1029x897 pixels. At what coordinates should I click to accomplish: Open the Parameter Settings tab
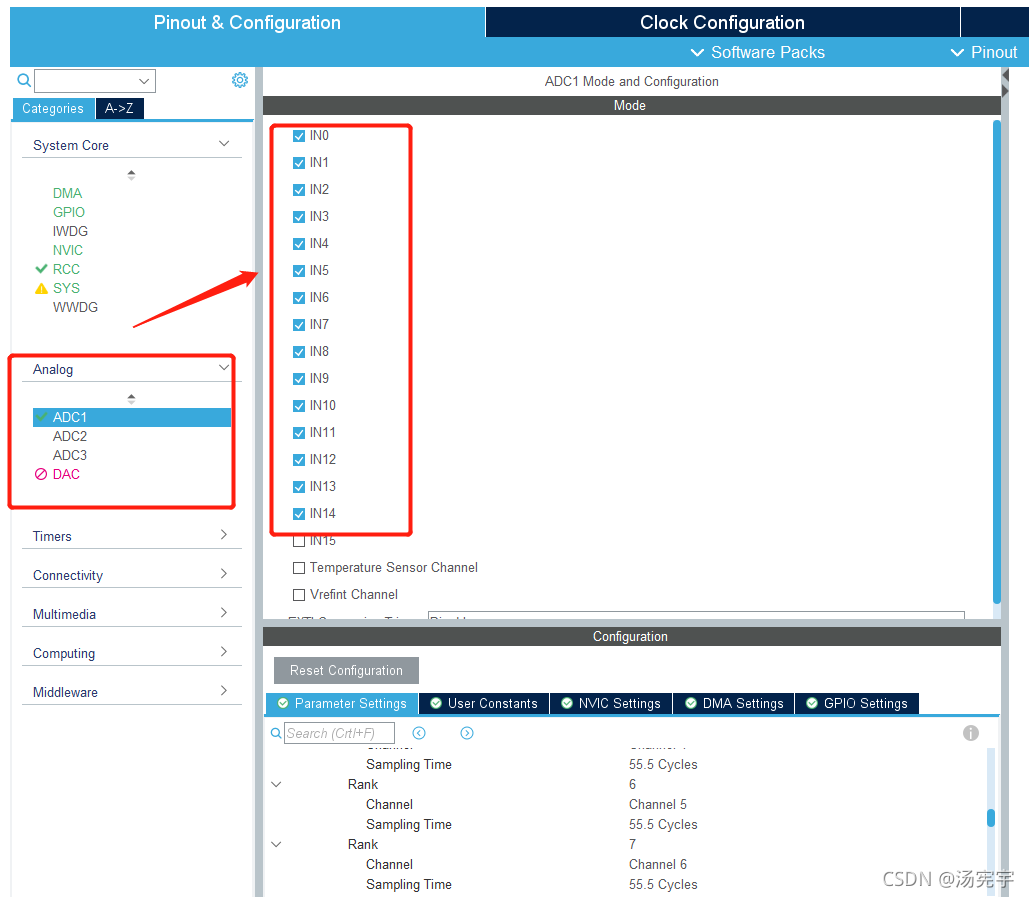point(342,703)
